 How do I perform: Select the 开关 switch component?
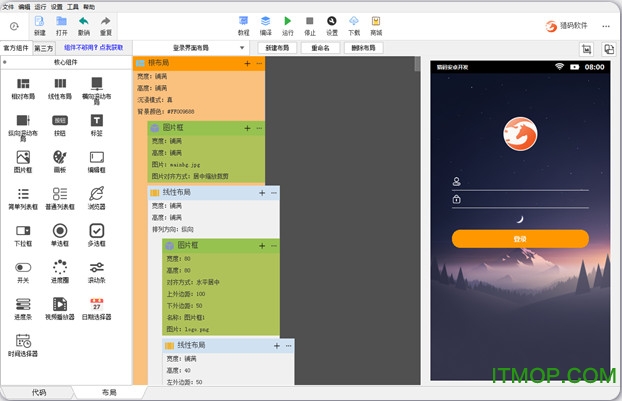click(23, 268)
